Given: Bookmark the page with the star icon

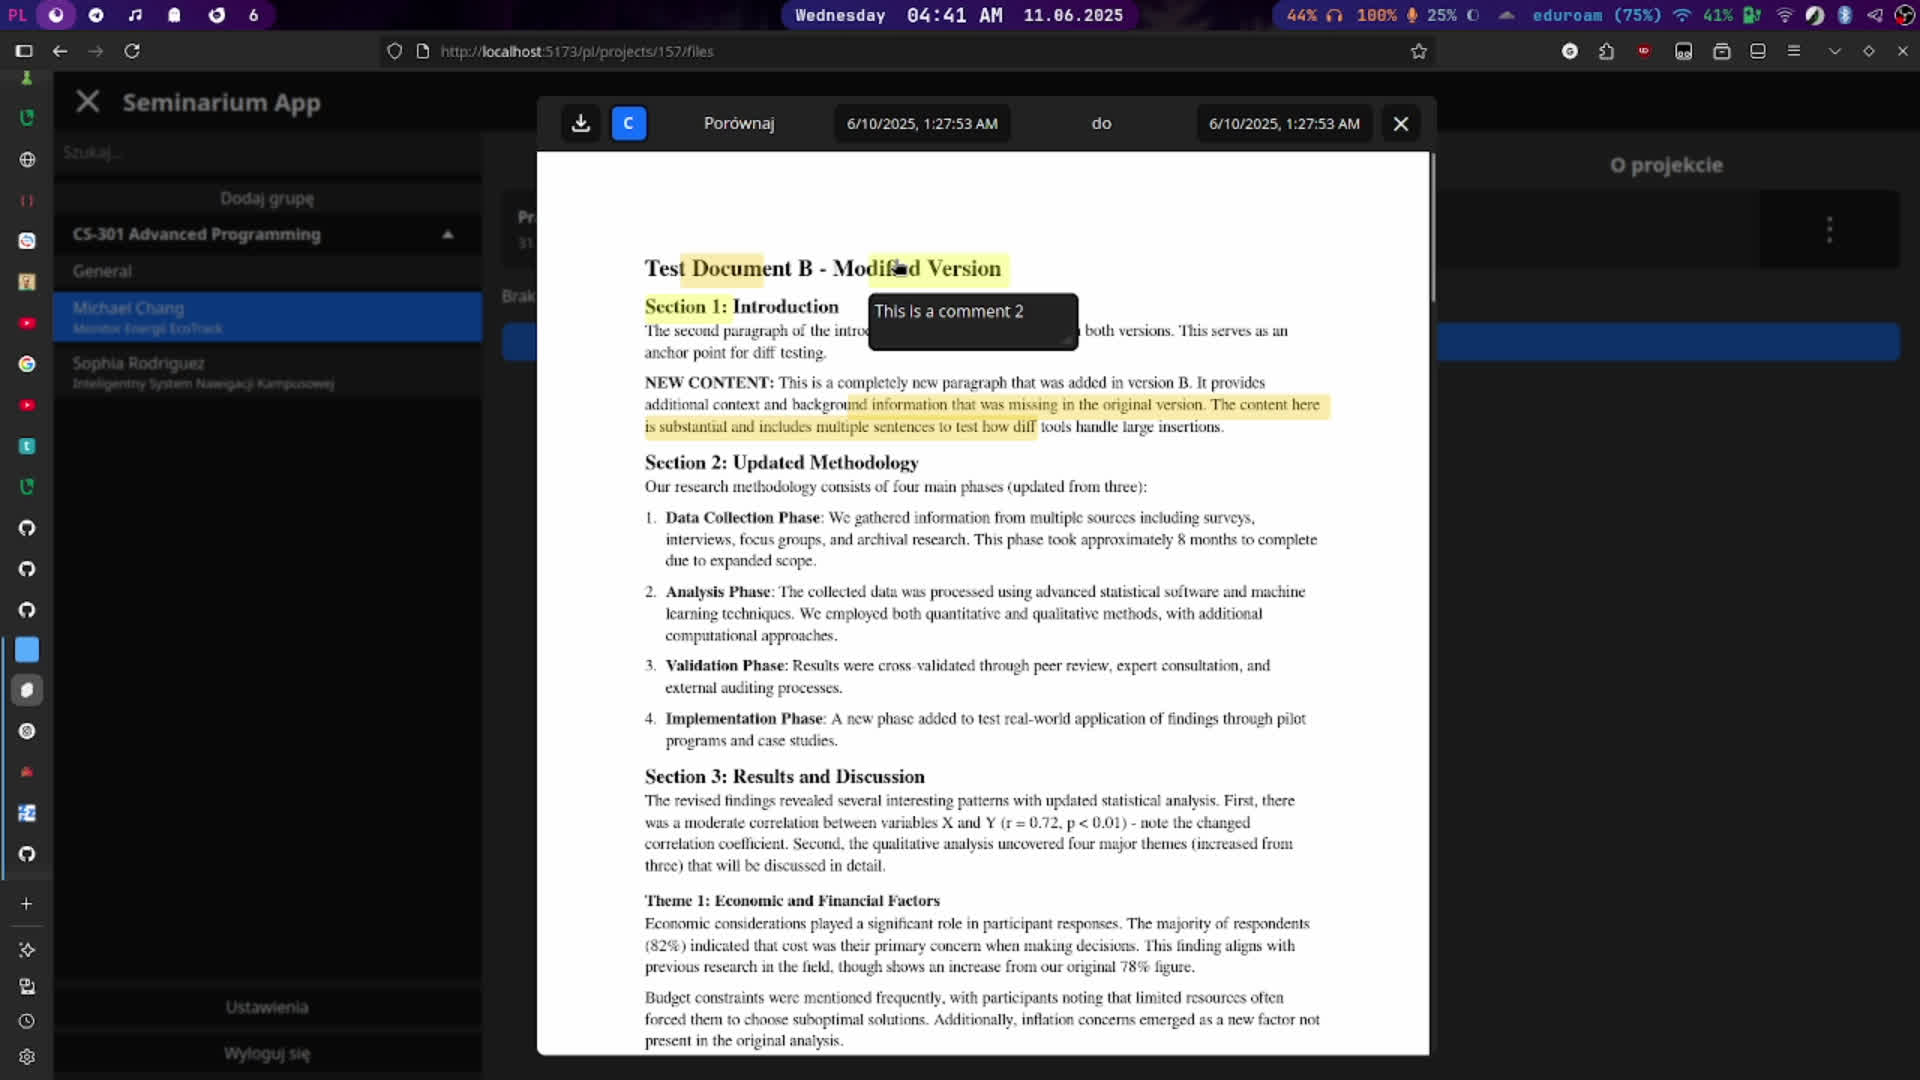Looking at the screenshot, I should (1418, 51).
